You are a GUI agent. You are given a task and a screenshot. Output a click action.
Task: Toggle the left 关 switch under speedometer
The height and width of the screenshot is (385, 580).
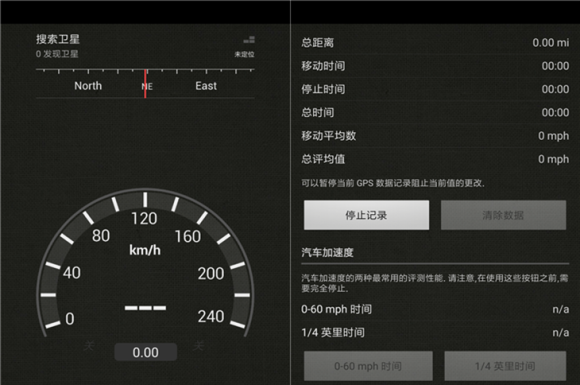click(89, 346)
